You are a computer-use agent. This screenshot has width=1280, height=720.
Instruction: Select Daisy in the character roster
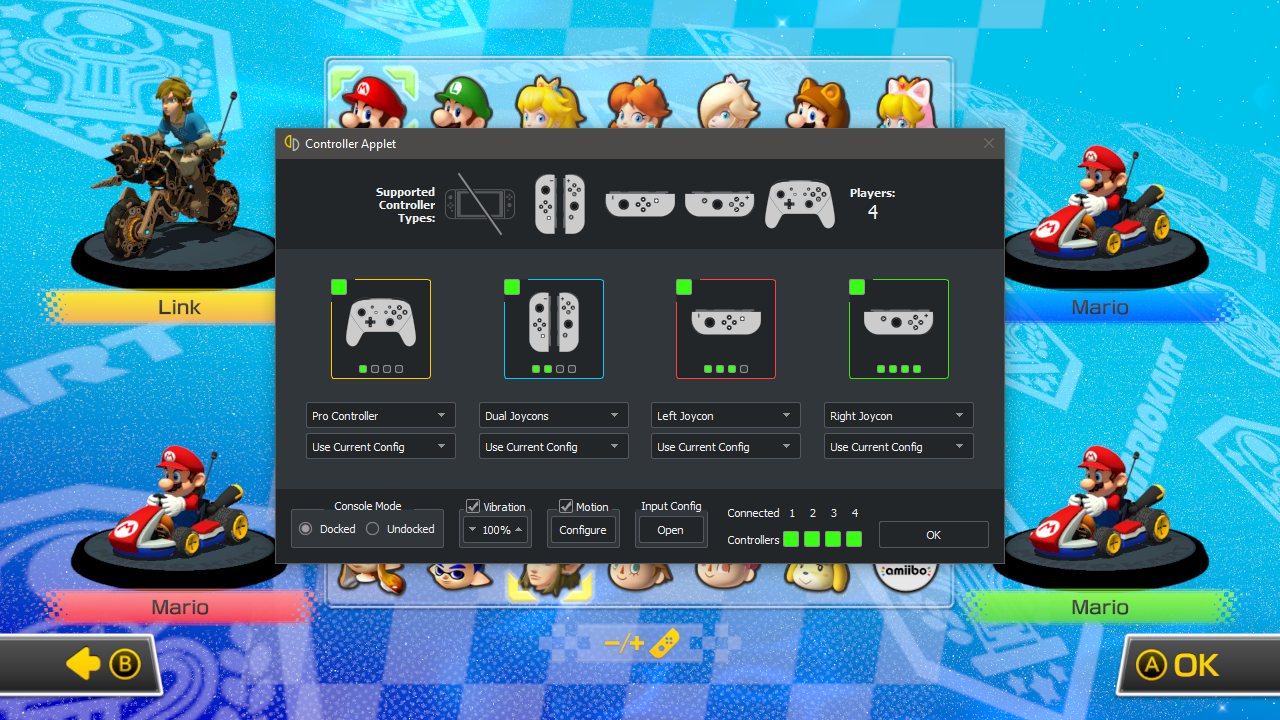click(x=637, y=101)
